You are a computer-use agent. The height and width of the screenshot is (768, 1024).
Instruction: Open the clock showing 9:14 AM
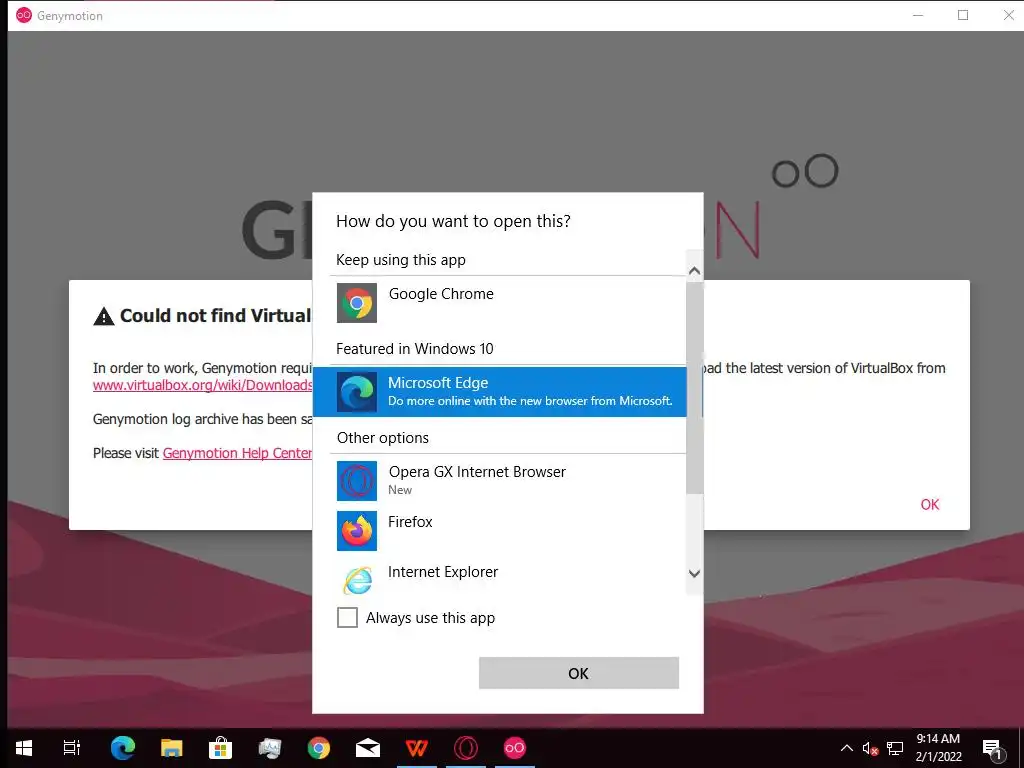point(938,739)
